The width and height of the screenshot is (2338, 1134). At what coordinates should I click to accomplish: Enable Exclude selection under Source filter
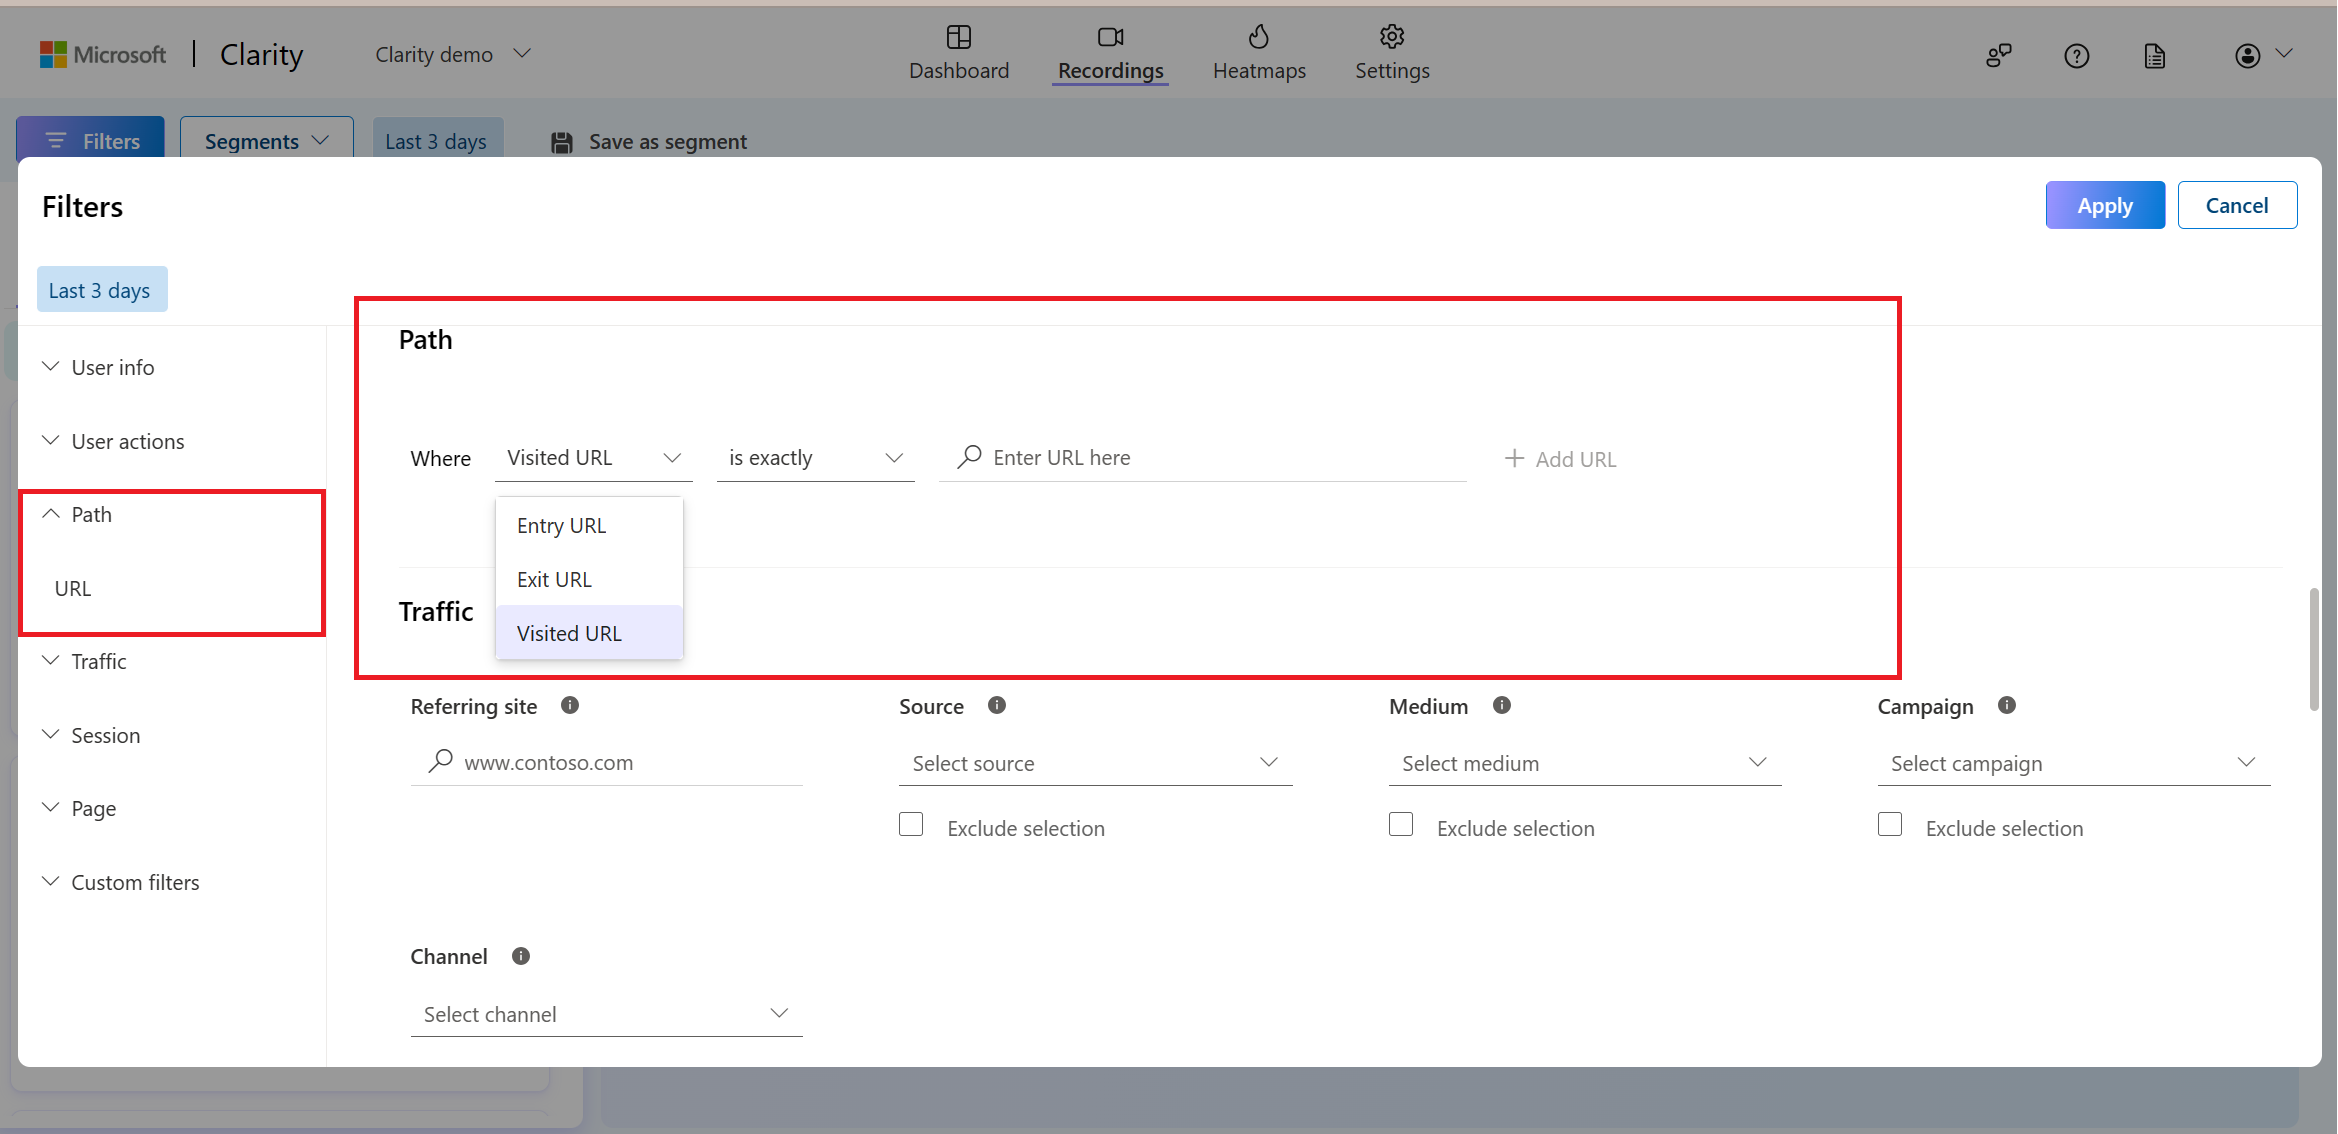coord(911,824)
